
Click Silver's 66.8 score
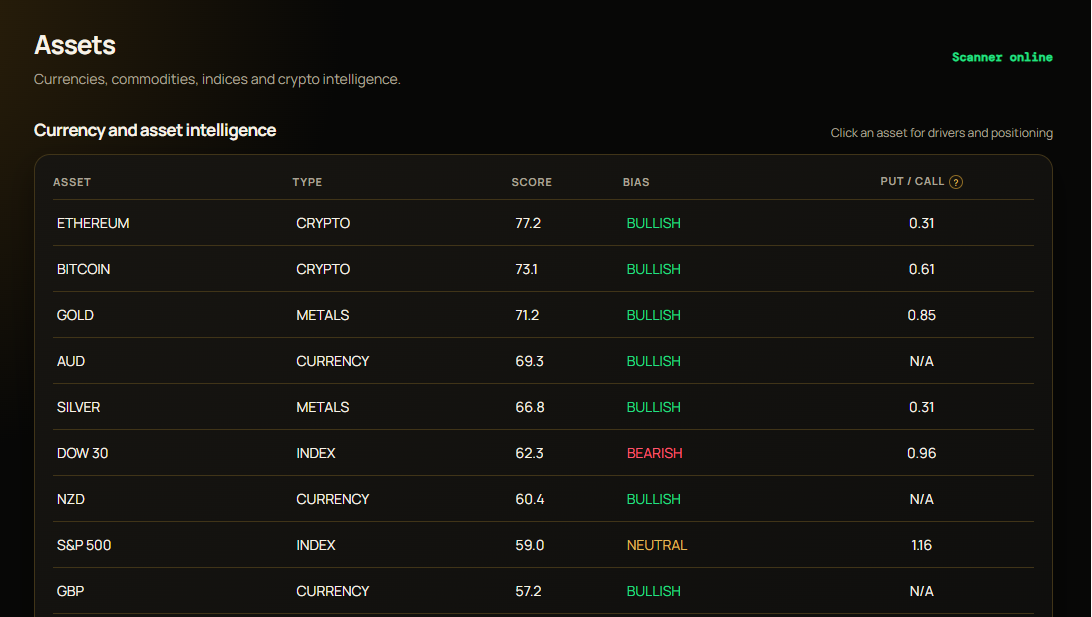tap(530, 407)
